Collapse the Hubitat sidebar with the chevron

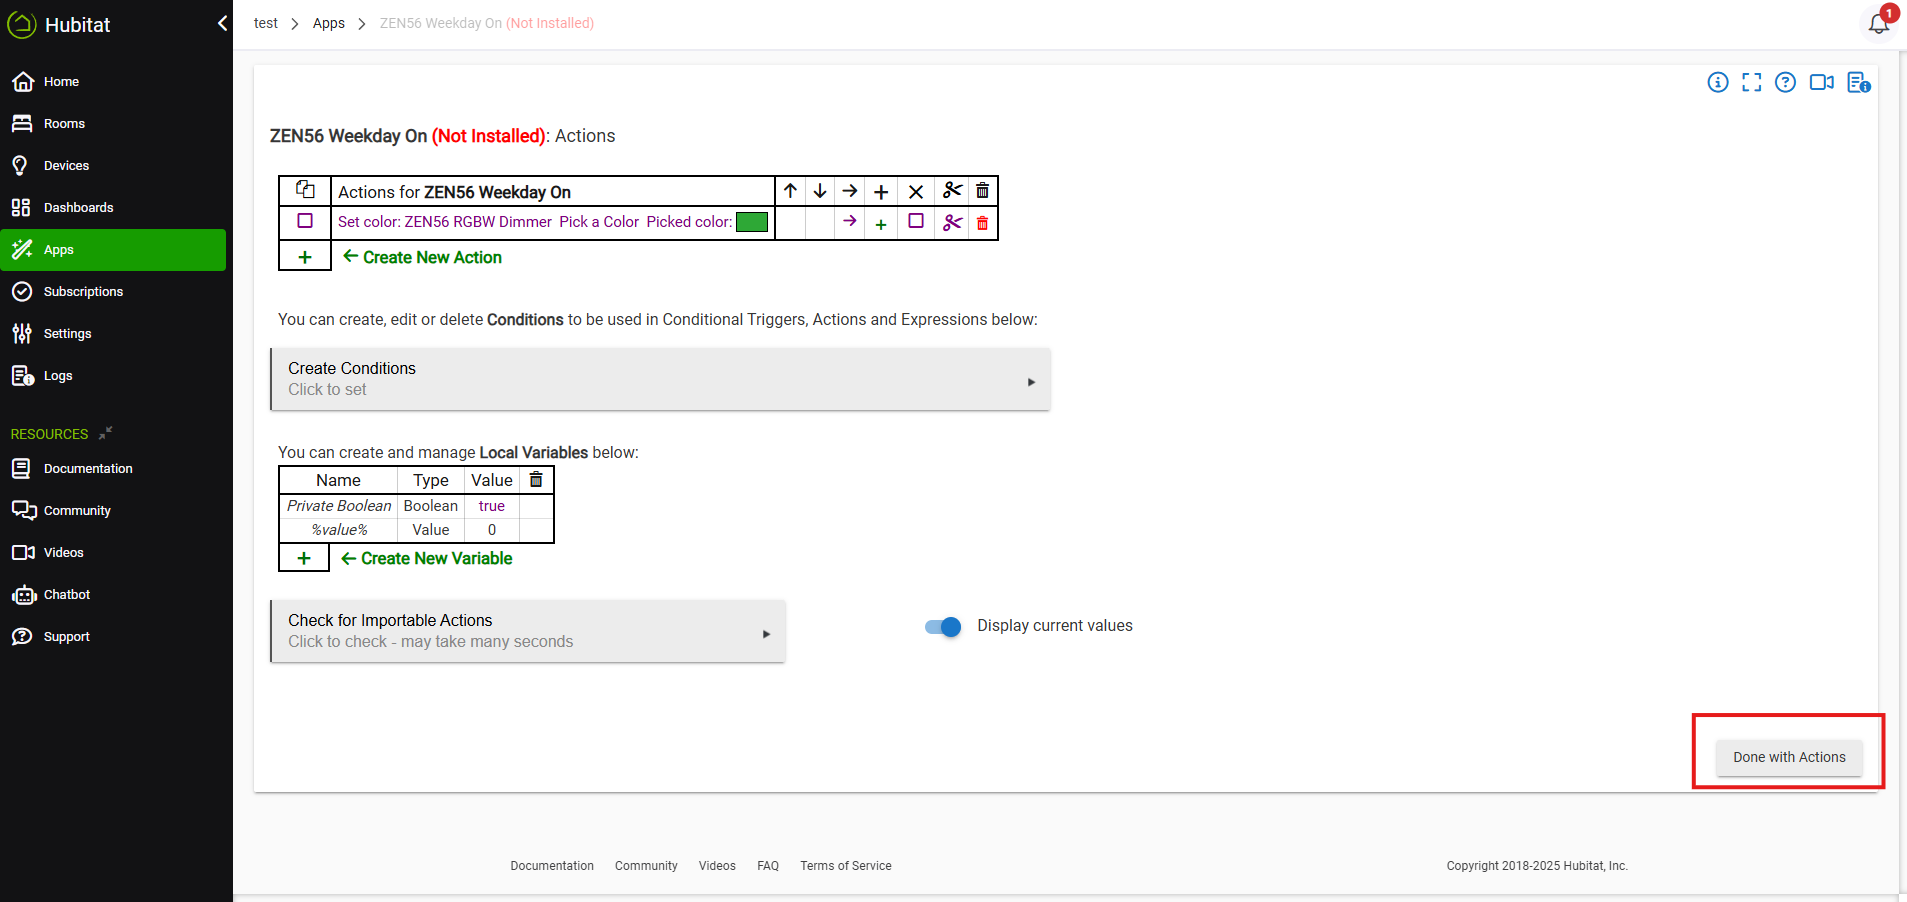(x=222, y=23)
